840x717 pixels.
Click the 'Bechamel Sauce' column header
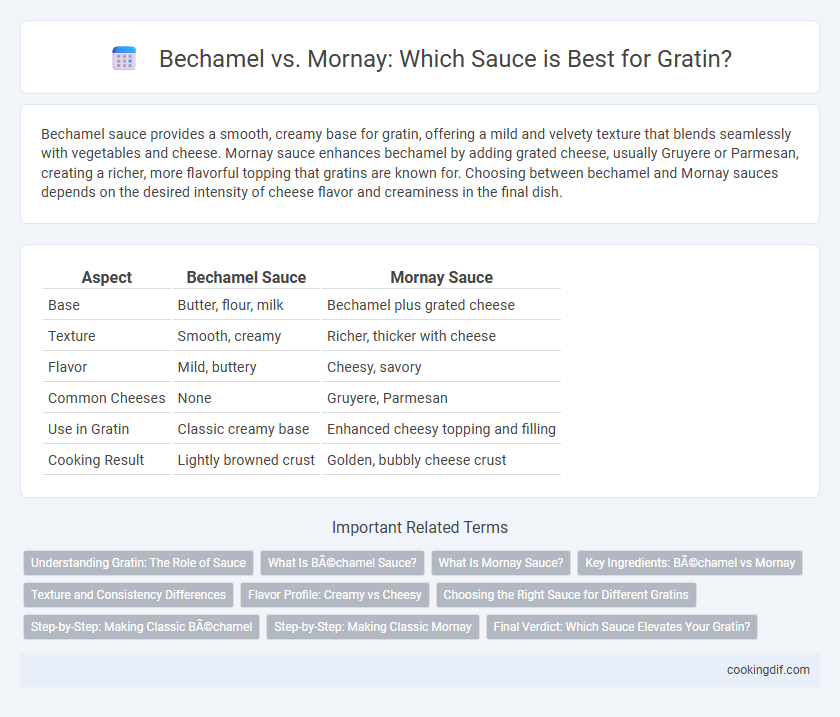(246, 277)
